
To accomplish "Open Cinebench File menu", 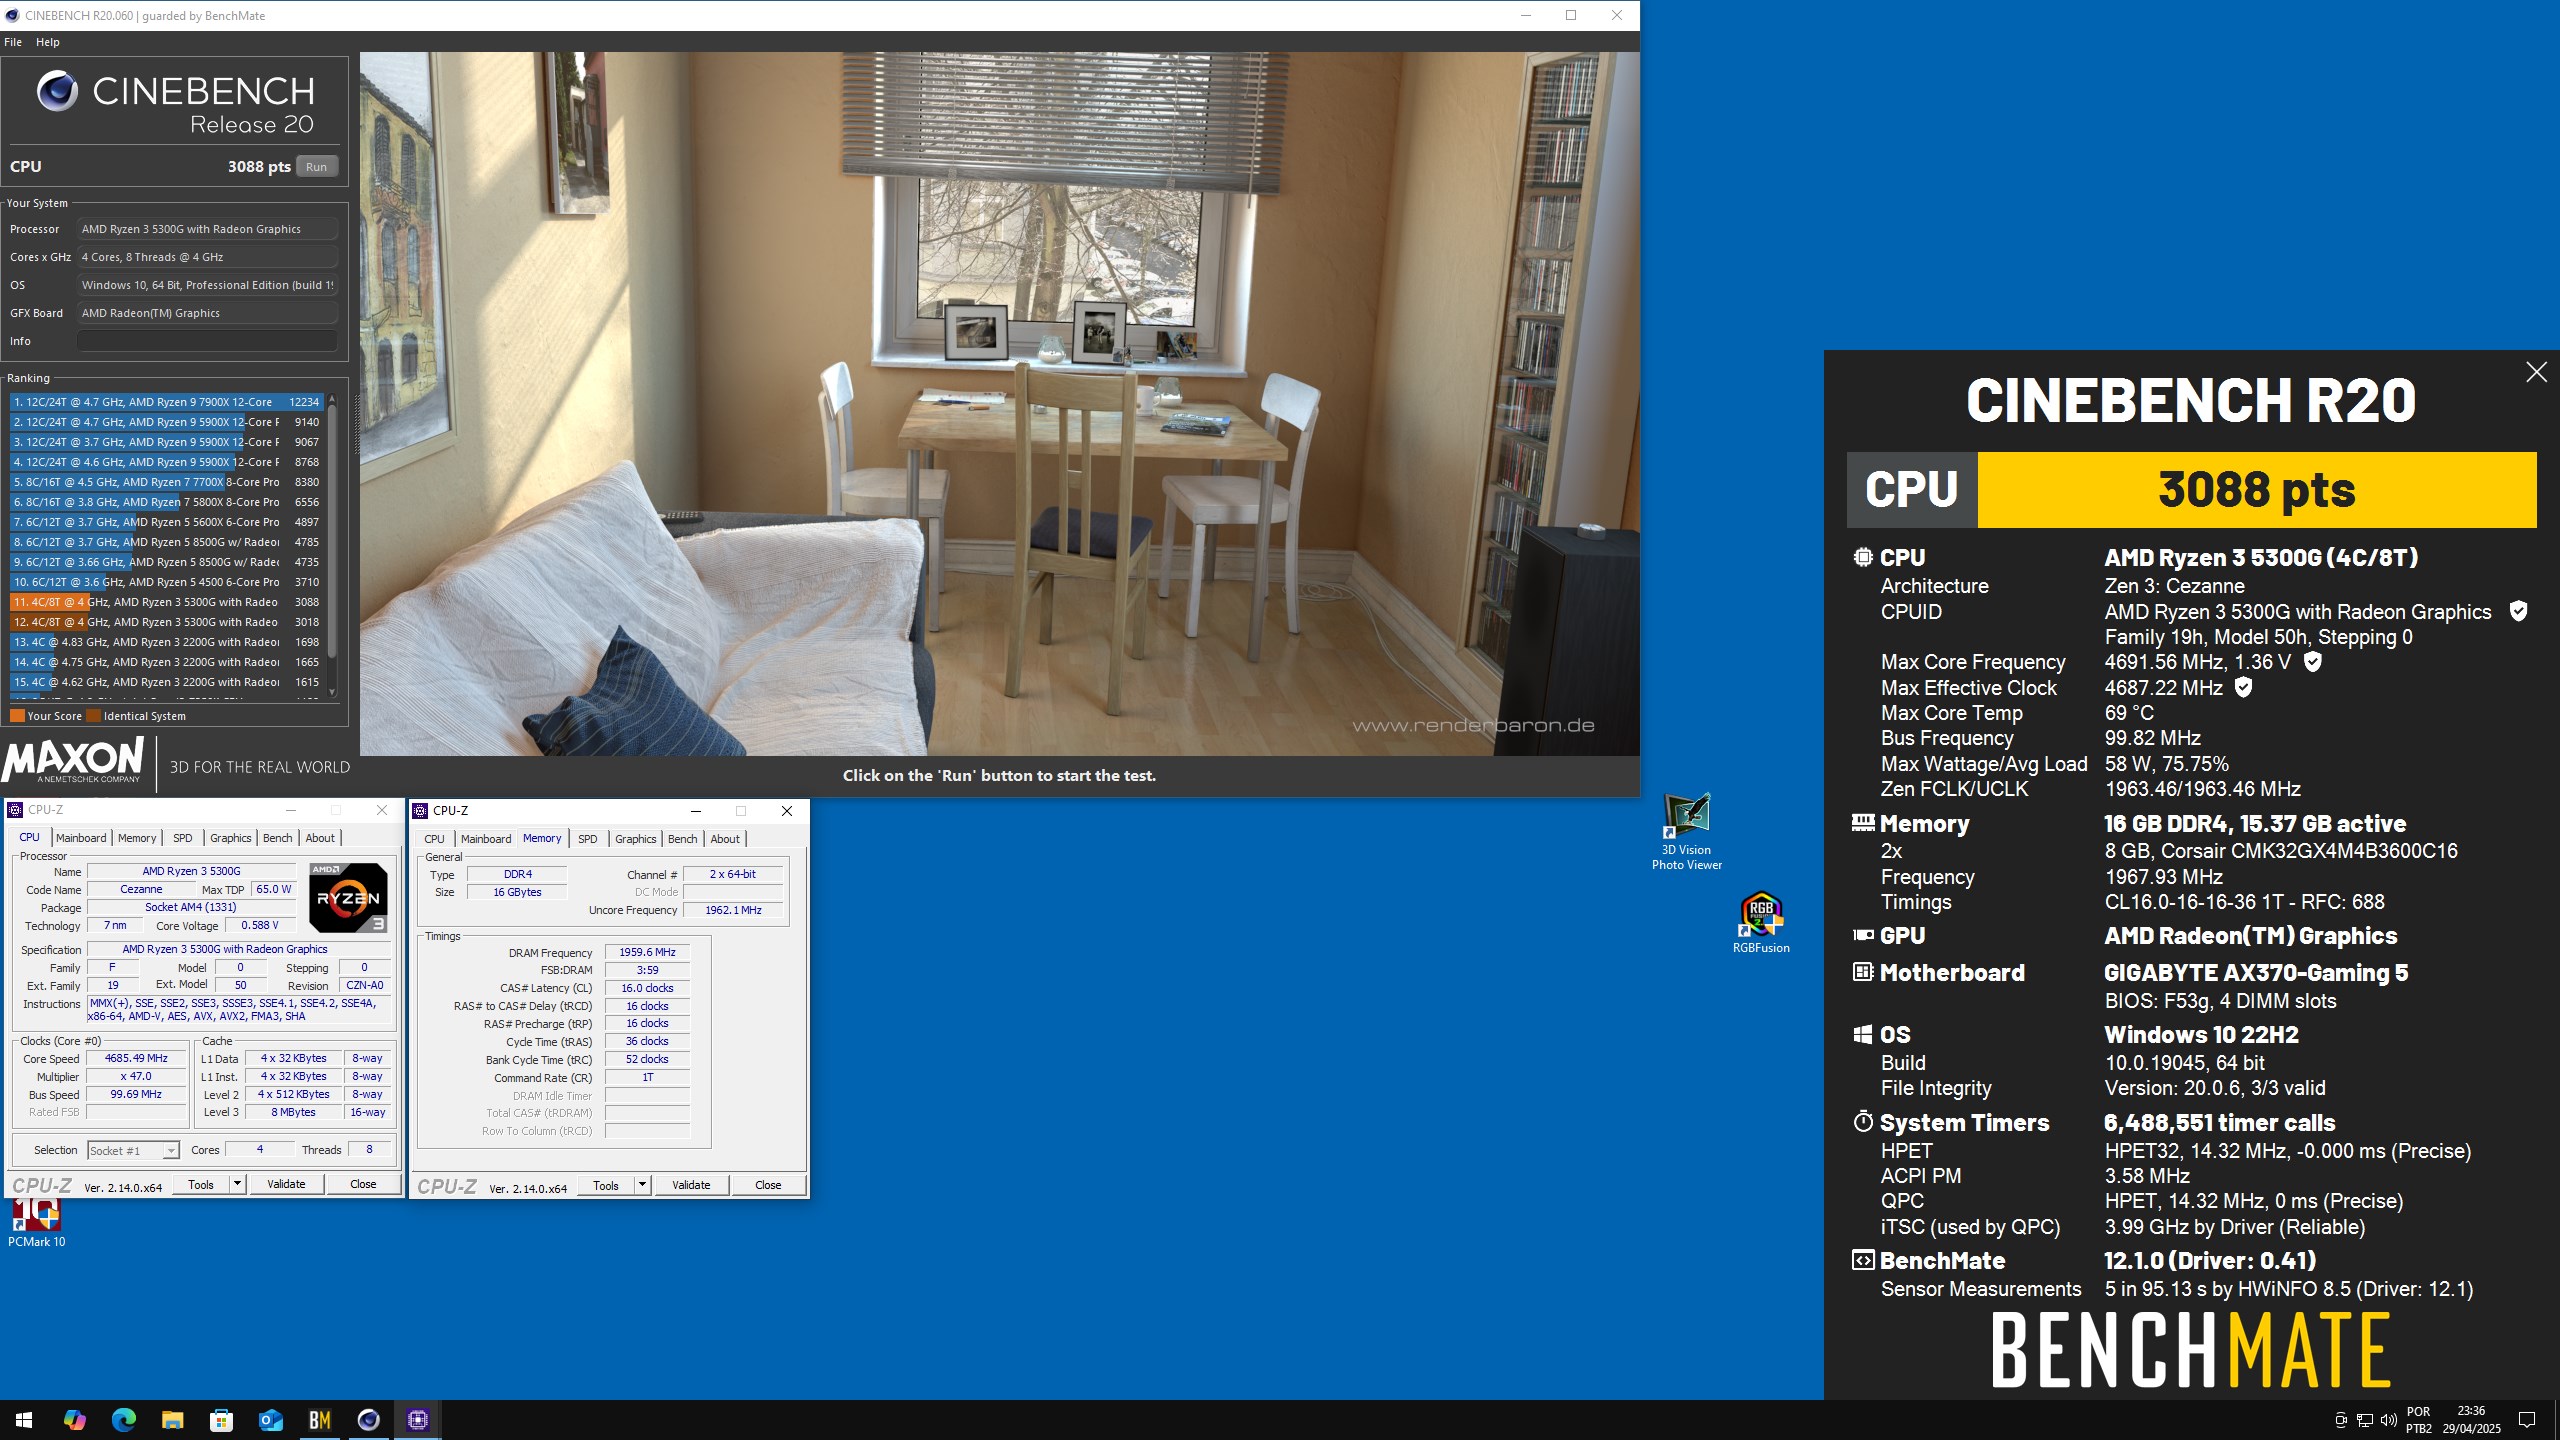I will point(13,42).
